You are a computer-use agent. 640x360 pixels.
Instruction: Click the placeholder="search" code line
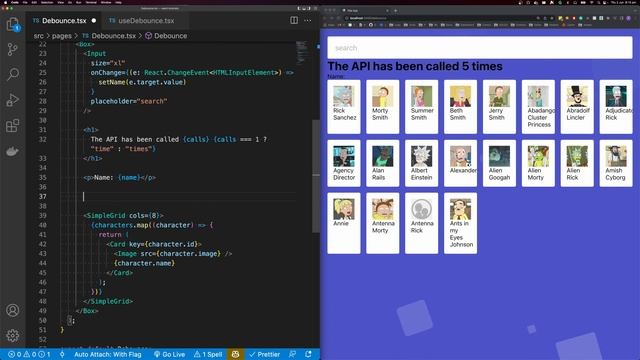[129, 101]
